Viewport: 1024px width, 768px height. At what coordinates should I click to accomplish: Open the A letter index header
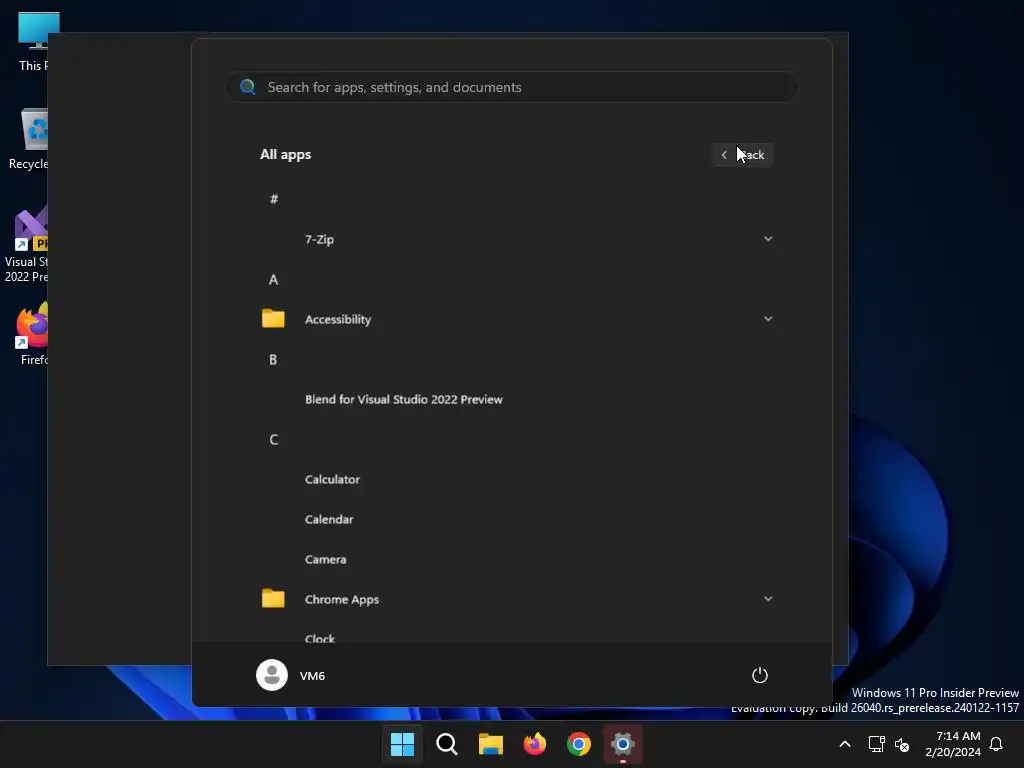pos(274,280)
